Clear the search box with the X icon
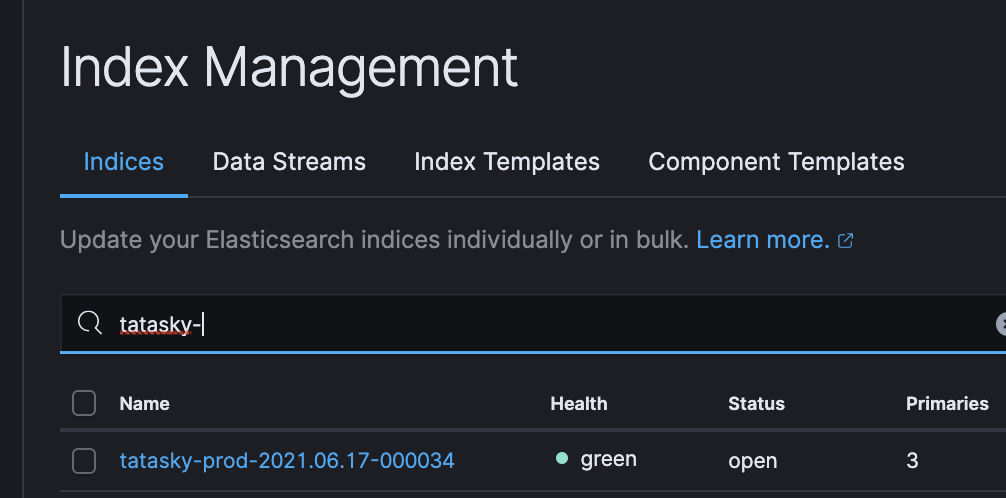 click(x=1001, y=324)
